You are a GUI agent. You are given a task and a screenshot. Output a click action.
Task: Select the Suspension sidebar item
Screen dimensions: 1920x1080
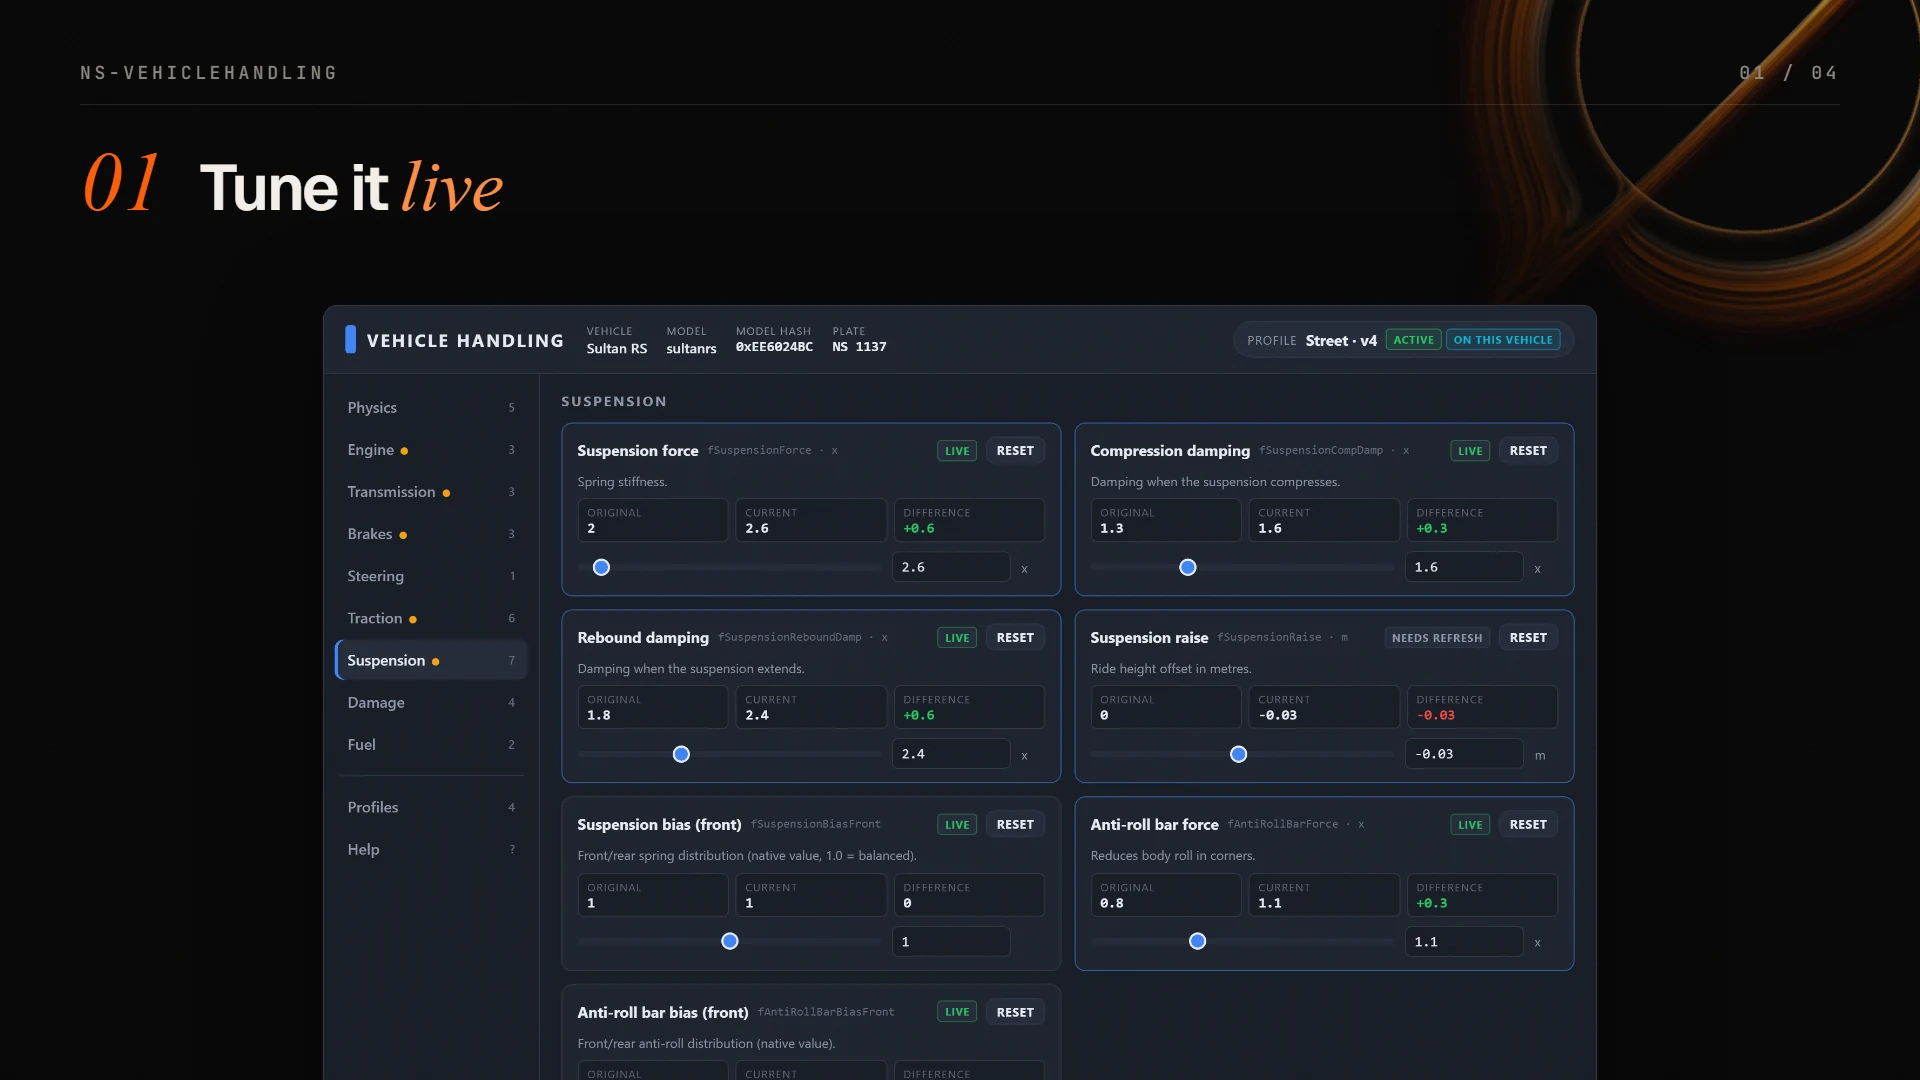click(x=431, y=660)
